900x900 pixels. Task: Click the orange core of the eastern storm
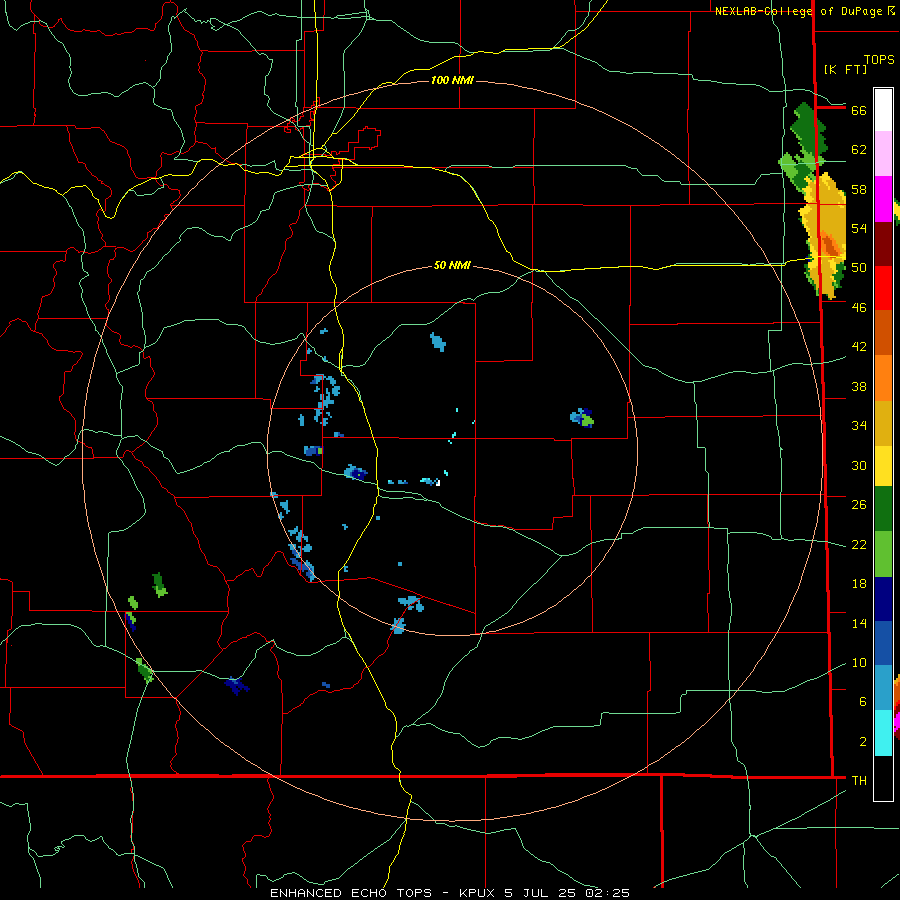tap(829, 245)
